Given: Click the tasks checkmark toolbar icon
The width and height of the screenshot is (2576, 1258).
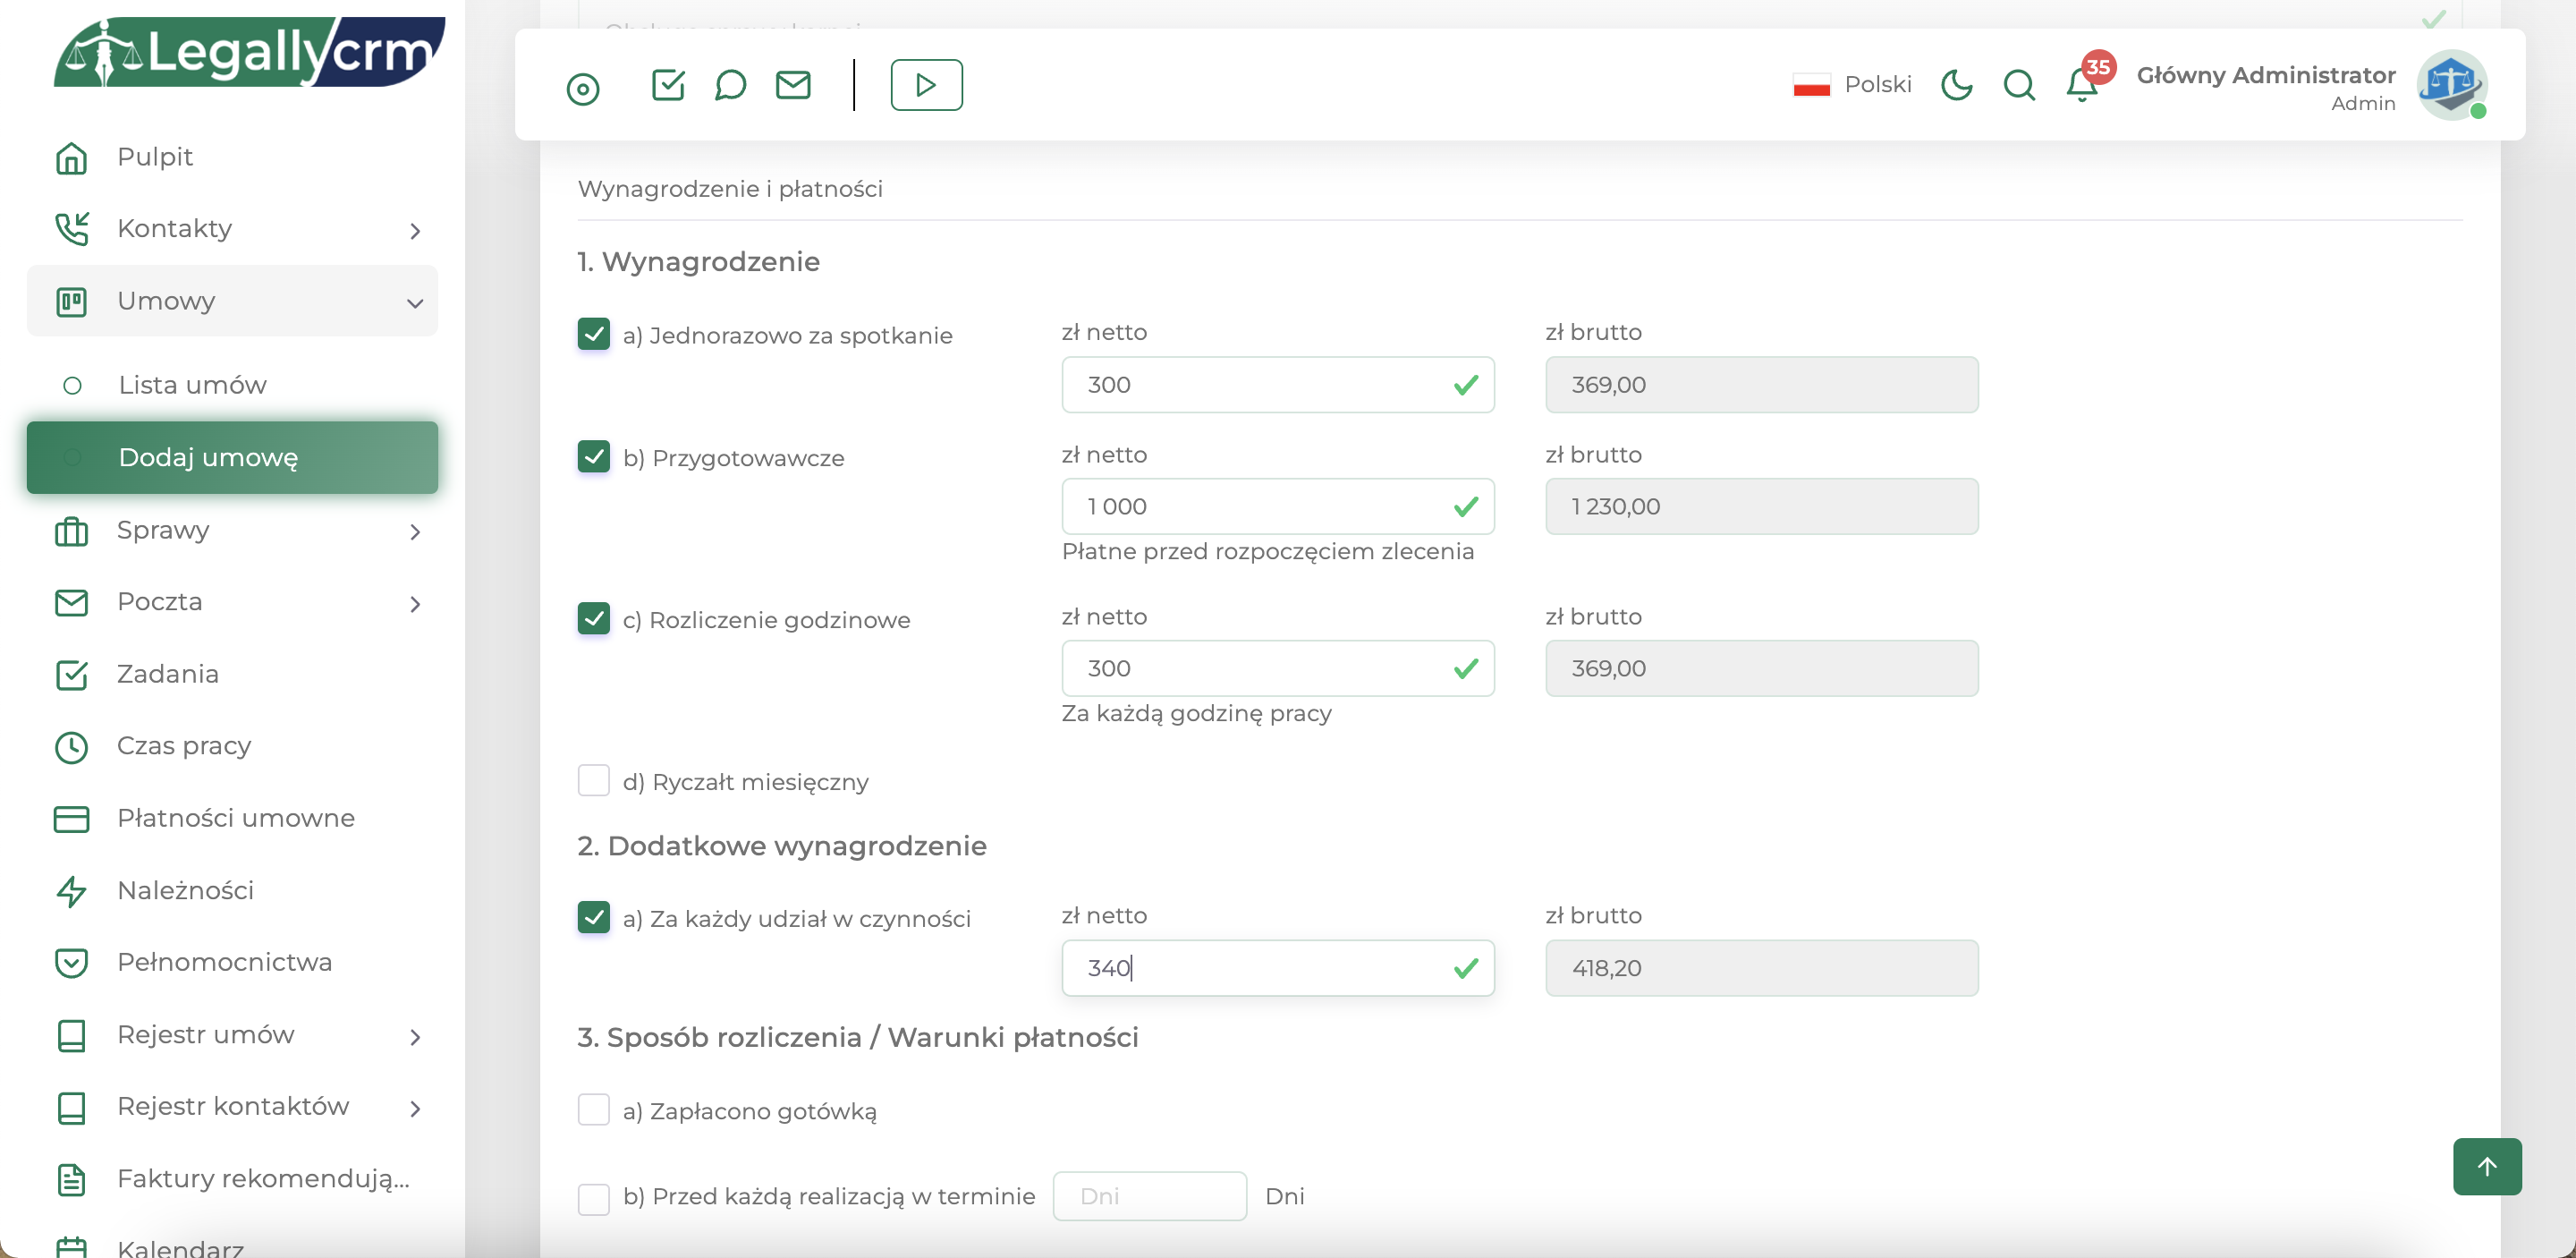Looking at the screenshot, I should (668, 85).
